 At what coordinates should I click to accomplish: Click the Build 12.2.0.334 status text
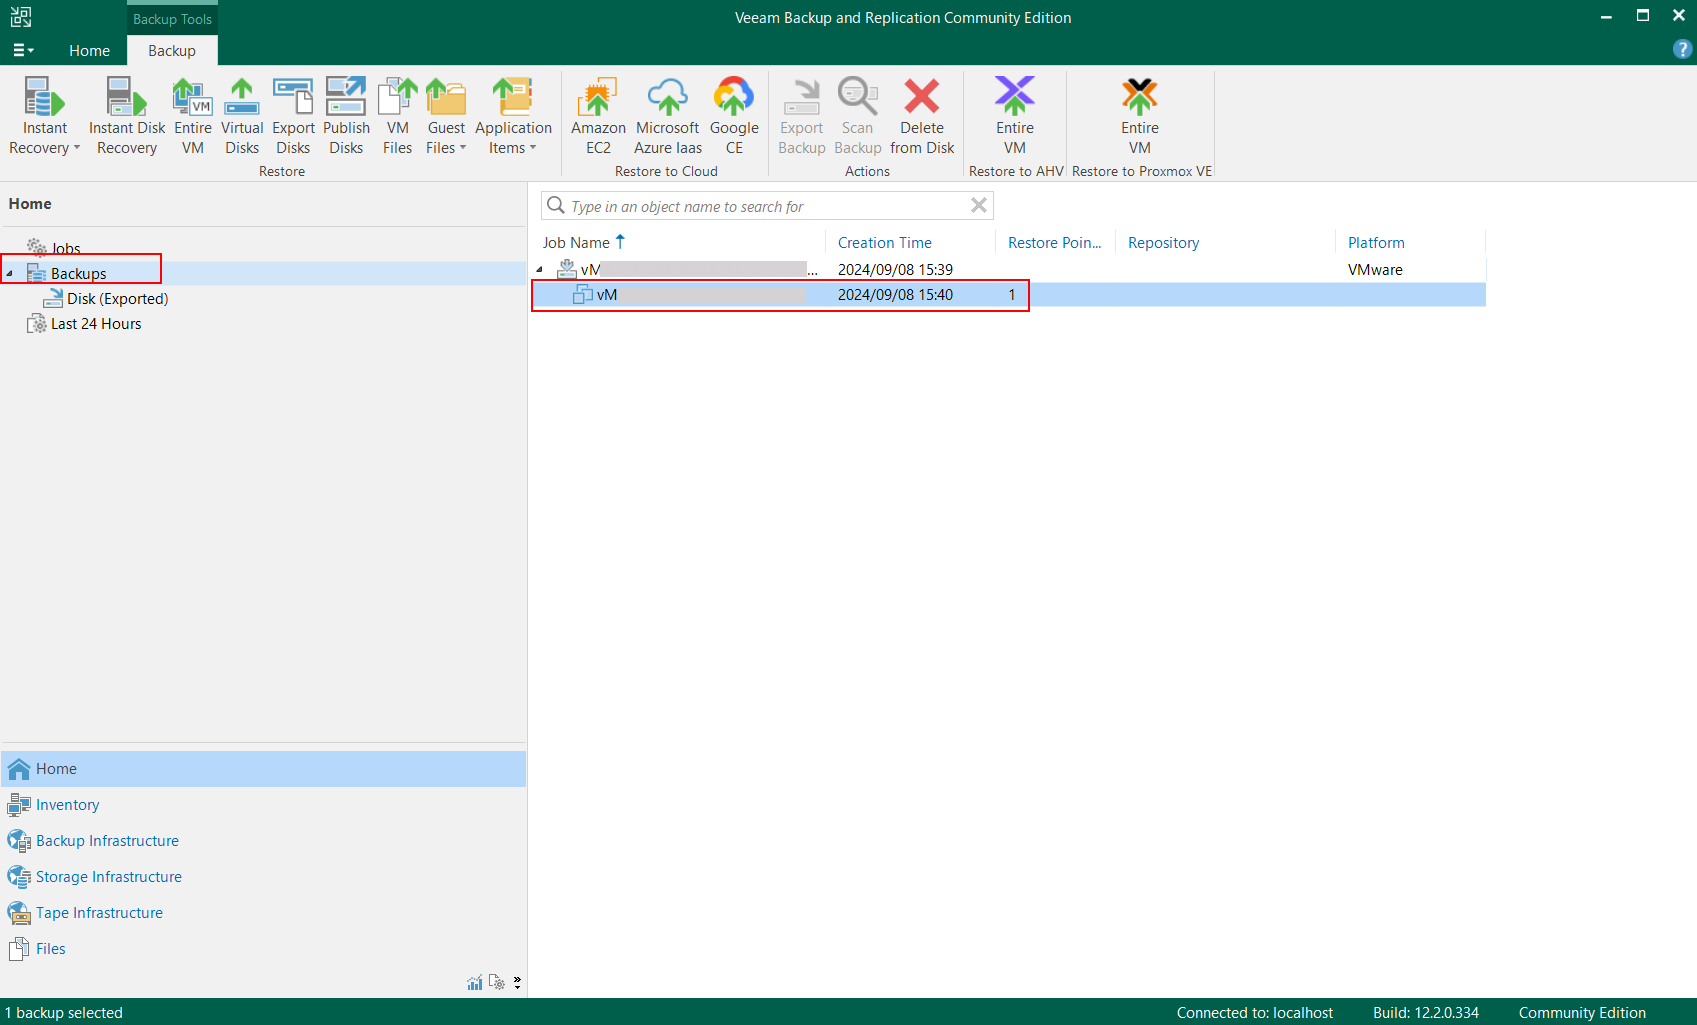1425,1012
